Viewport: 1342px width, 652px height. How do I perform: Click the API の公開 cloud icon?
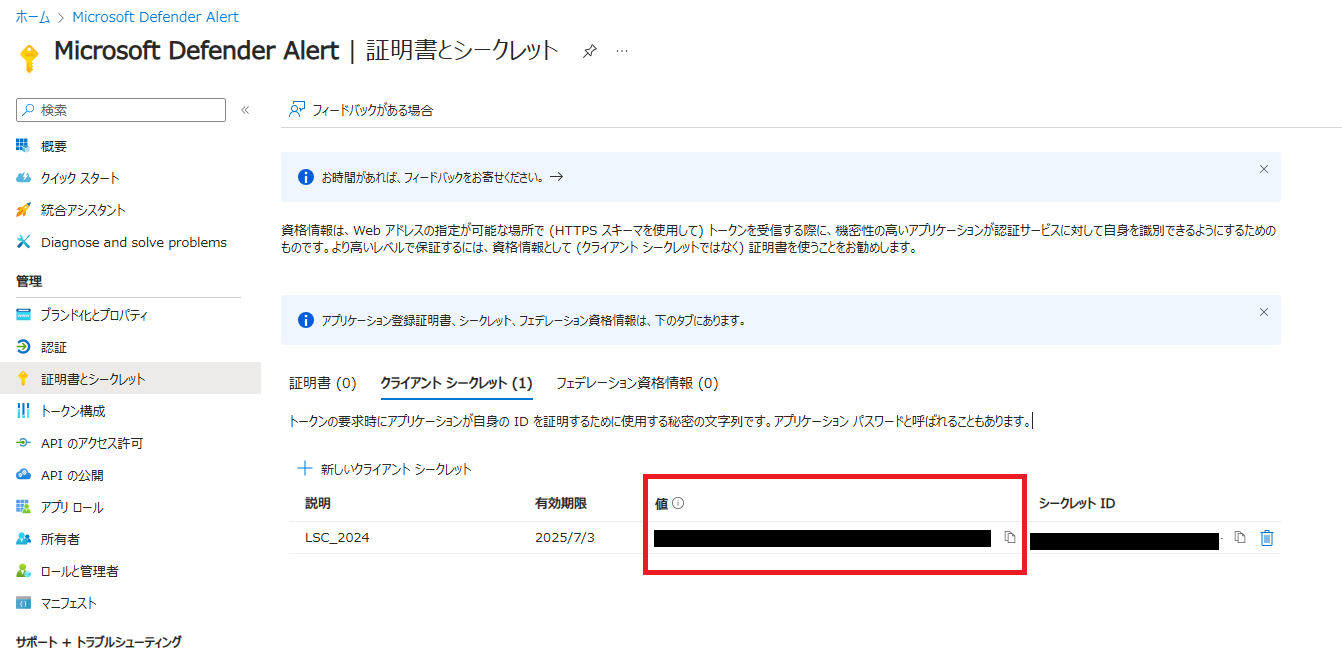click(x=23, y=475)
